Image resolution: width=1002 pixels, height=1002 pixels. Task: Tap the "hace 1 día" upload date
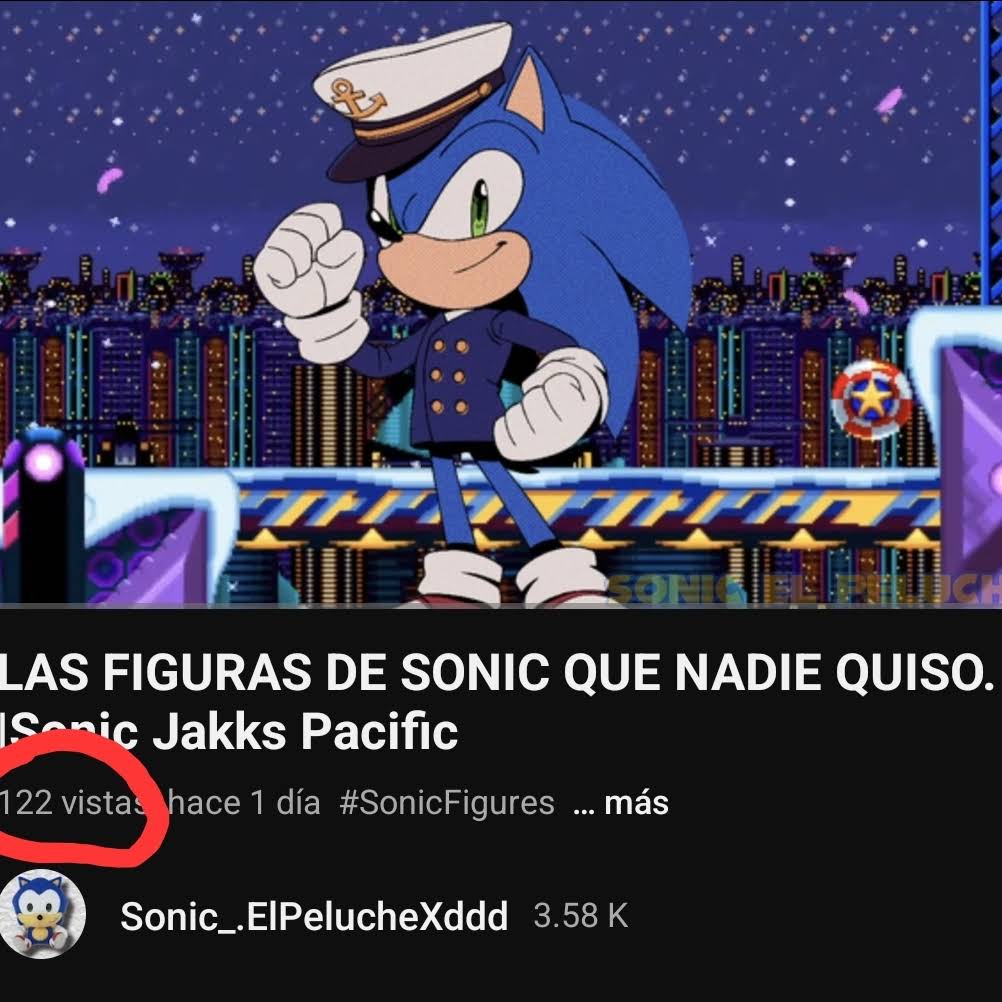(x=243, y=803)
